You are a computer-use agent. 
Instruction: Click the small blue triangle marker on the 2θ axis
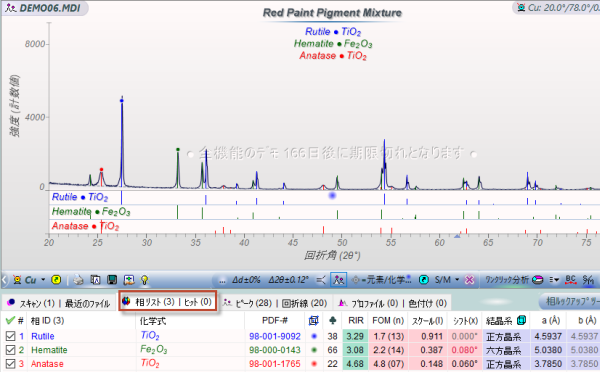[x=457, y=237]
